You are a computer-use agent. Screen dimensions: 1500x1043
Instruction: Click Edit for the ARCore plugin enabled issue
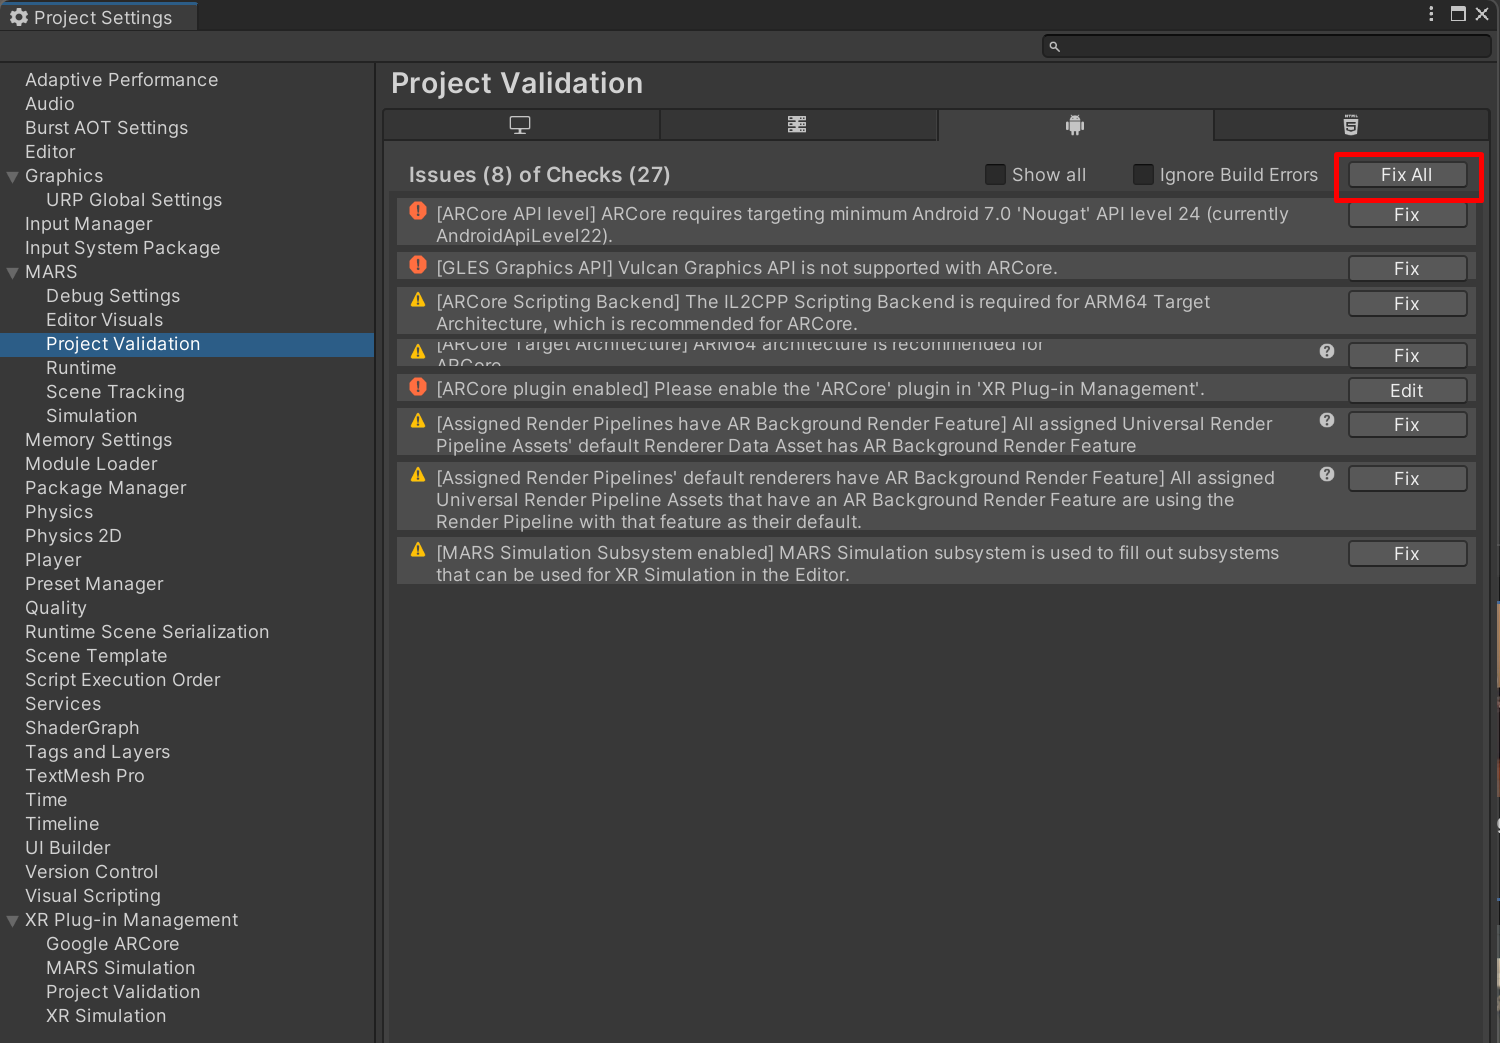[x=1406, y=391]
